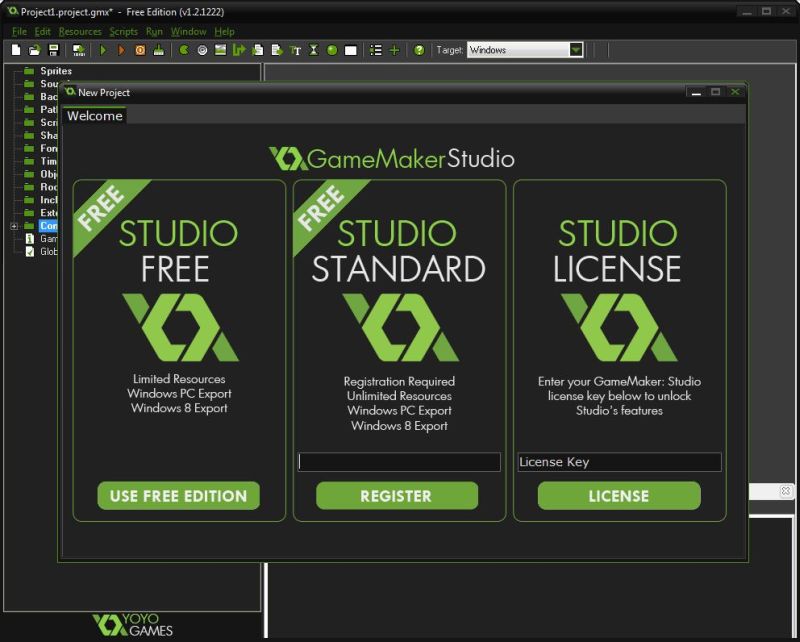Image resolution: width=800 pixels, height=642 pixels.
Task: Expand the highlighted tree node with plus box
Action: coord(14,226)
